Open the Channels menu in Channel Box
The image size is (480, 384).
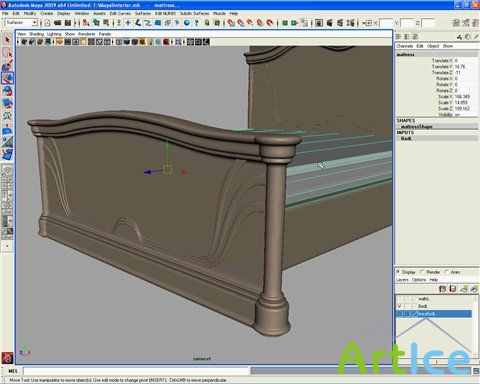pos(405,46)
